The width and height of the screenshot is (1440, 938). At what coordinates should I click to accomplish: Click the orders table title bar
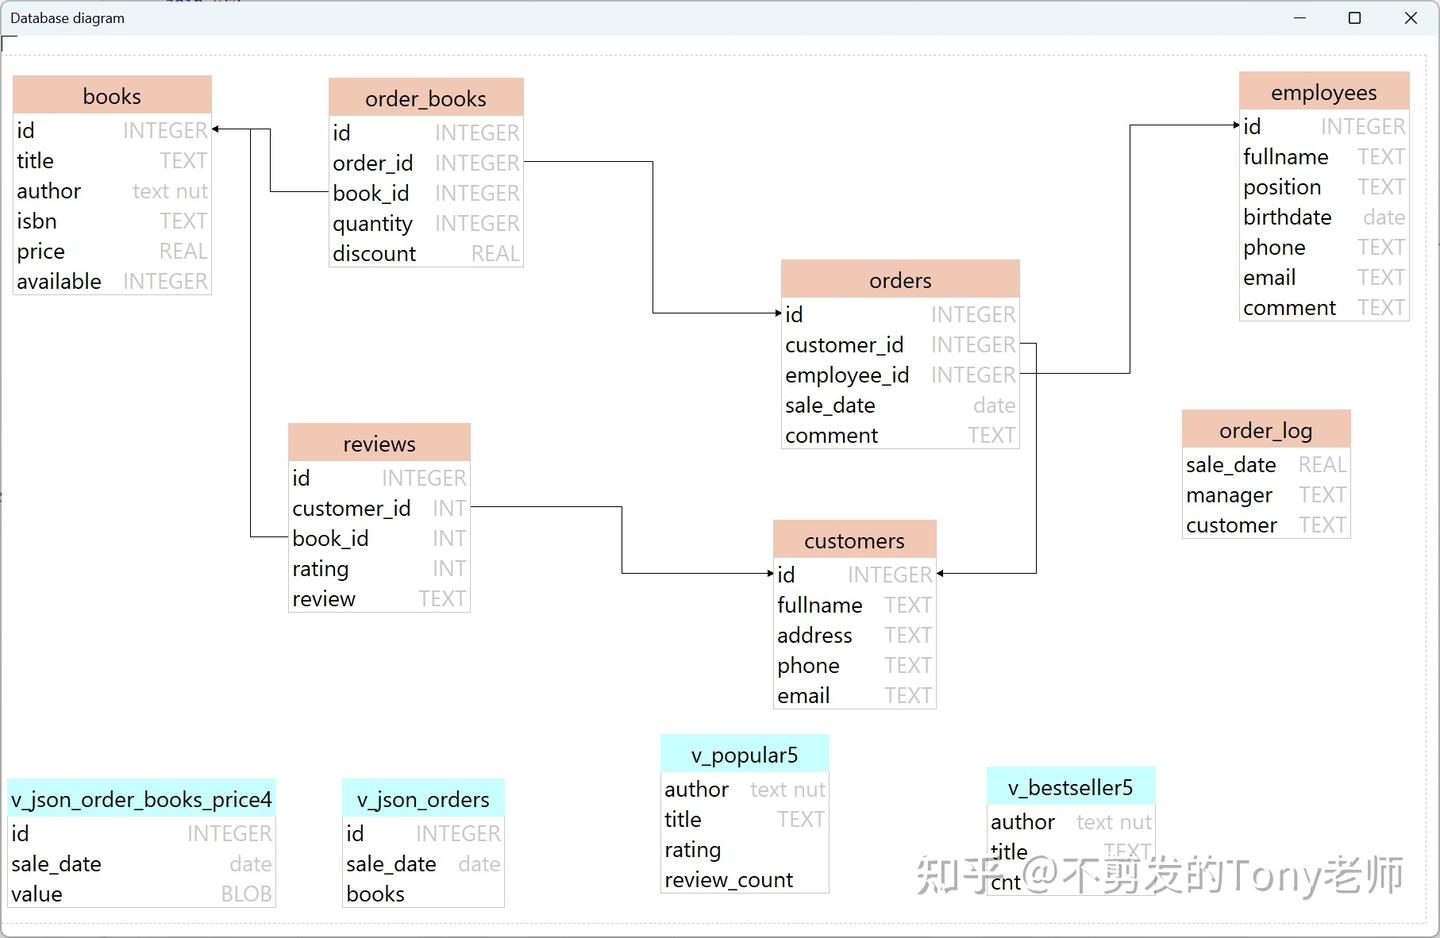(x=898, y=280)
